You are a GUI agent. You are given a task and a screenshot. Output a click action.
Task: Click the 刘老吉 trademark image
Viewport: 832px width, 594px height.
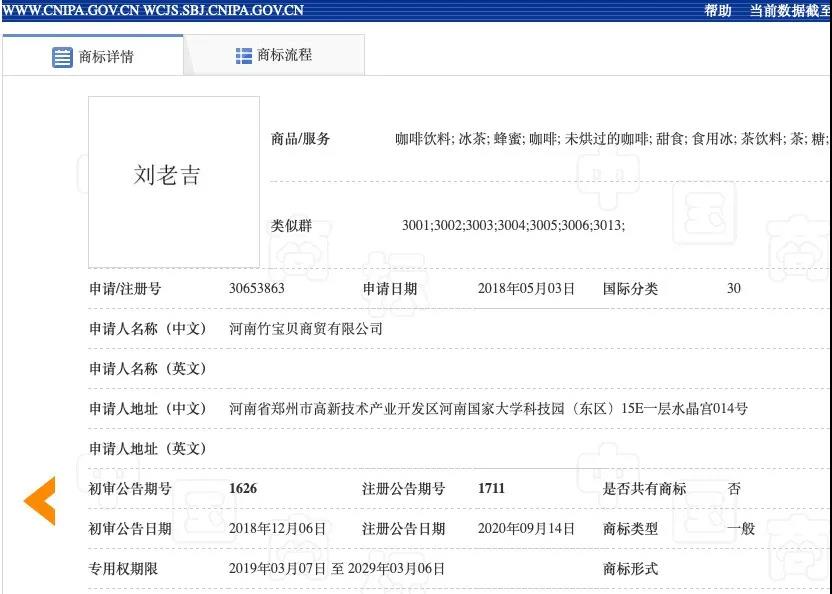174,182
